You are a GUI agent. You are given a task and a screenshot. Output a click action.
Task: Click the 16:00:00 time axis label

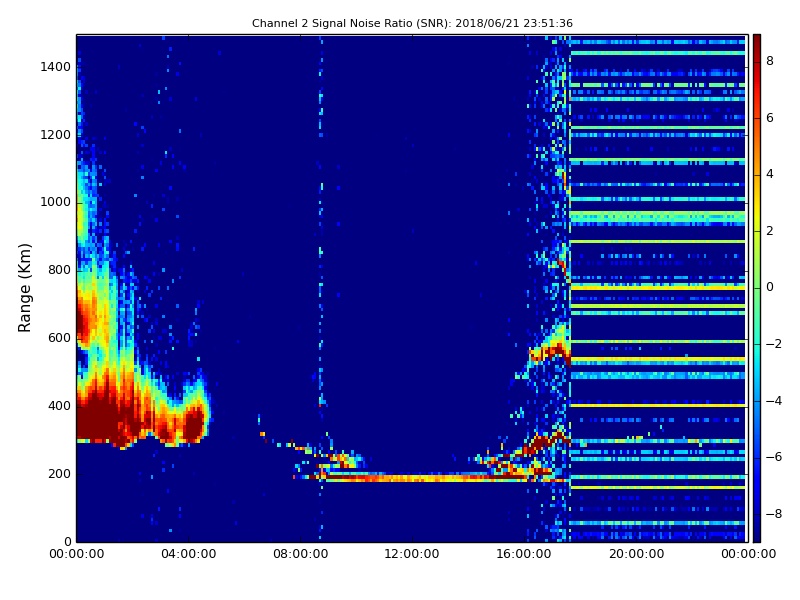(x=524, y=554)
